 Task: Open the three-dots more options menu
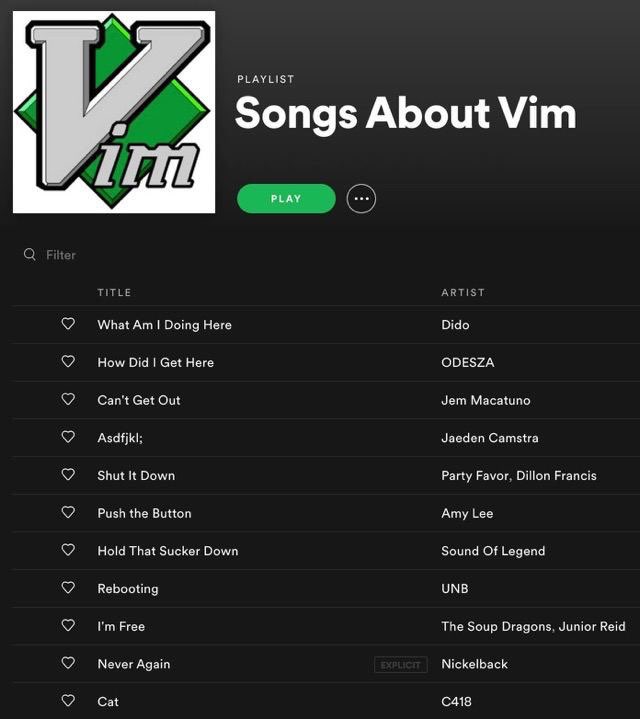[x=361, y=199]
